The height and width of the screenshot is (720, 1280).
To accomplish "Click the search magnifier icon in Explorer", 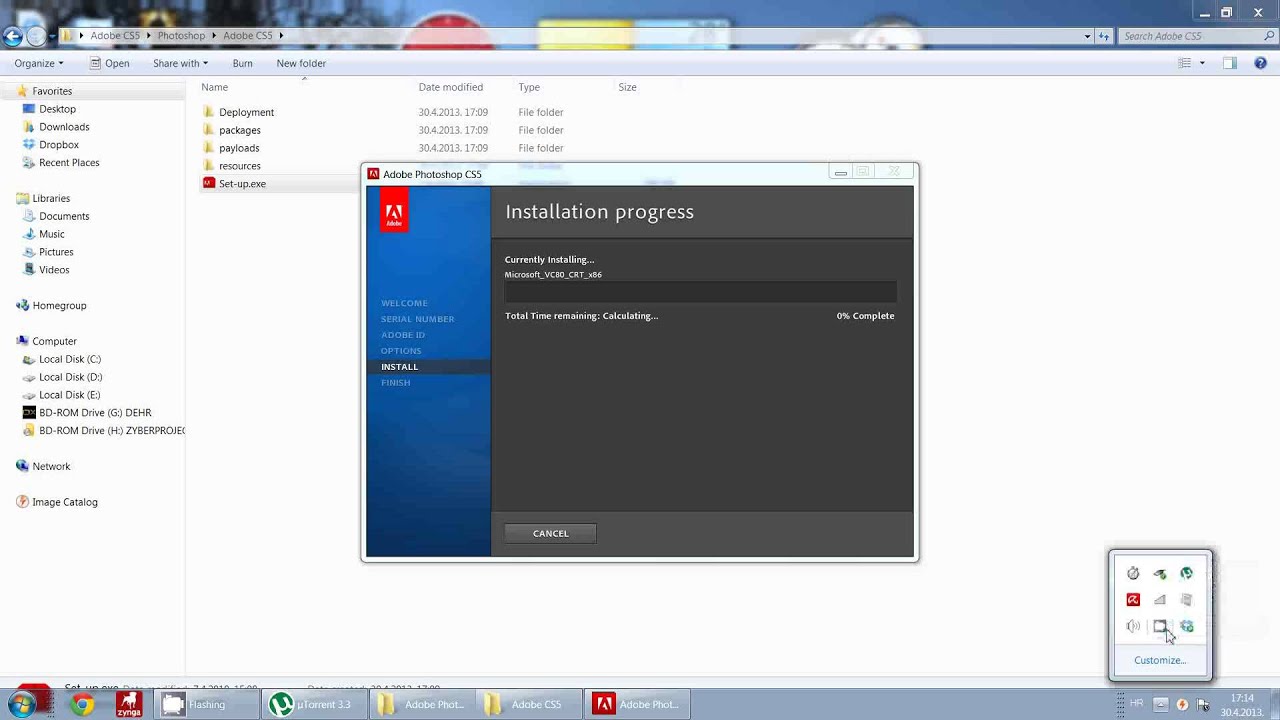I will point(1270,36).
